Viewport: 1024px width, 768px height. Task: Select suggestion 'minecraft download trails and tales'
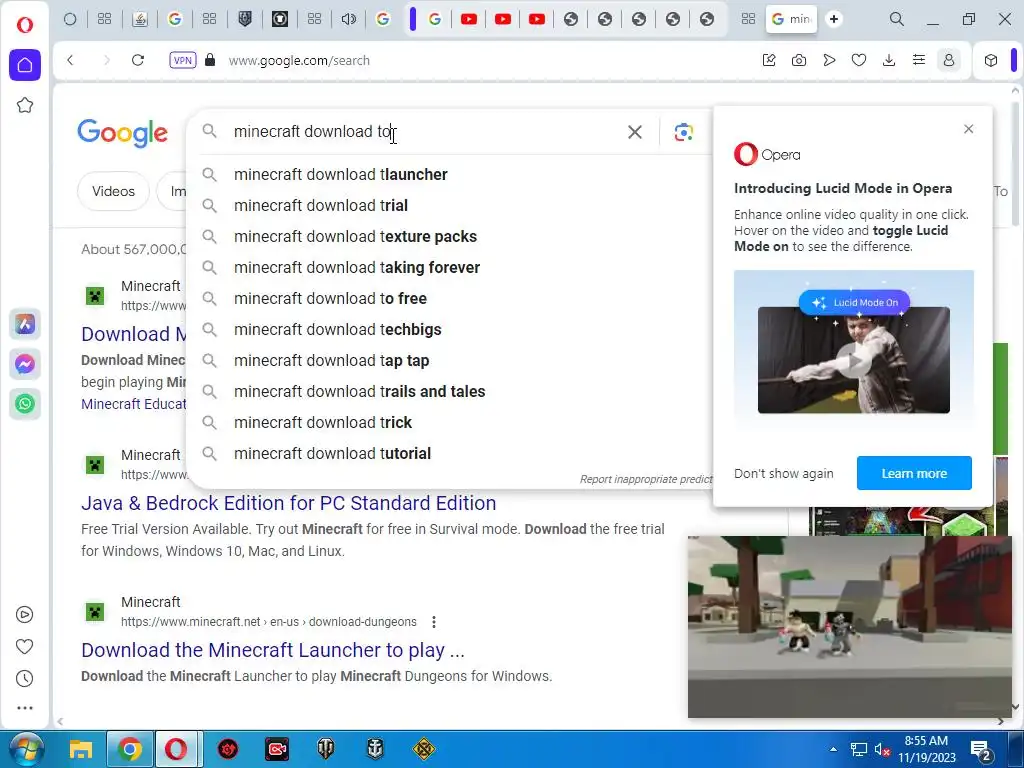coord(451,391)
